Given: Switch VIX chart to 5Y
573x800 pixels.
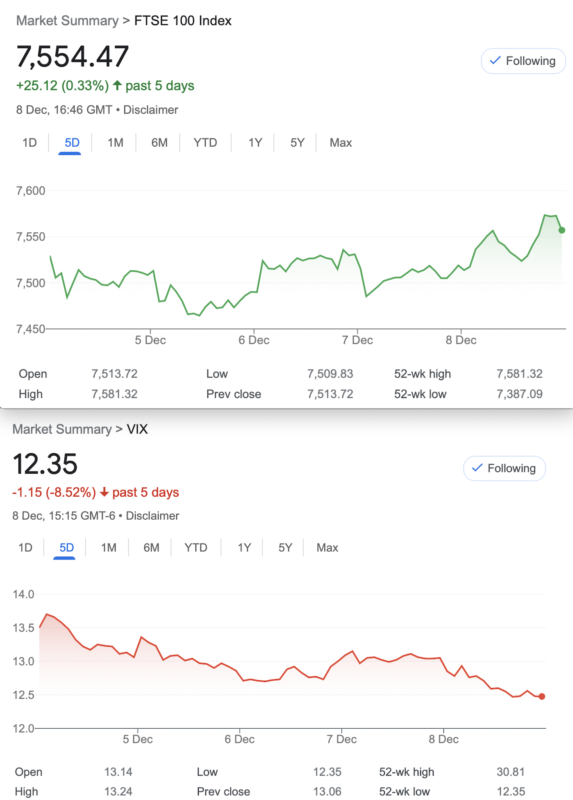Looking at the screenshot, I should tap(285, 548).
